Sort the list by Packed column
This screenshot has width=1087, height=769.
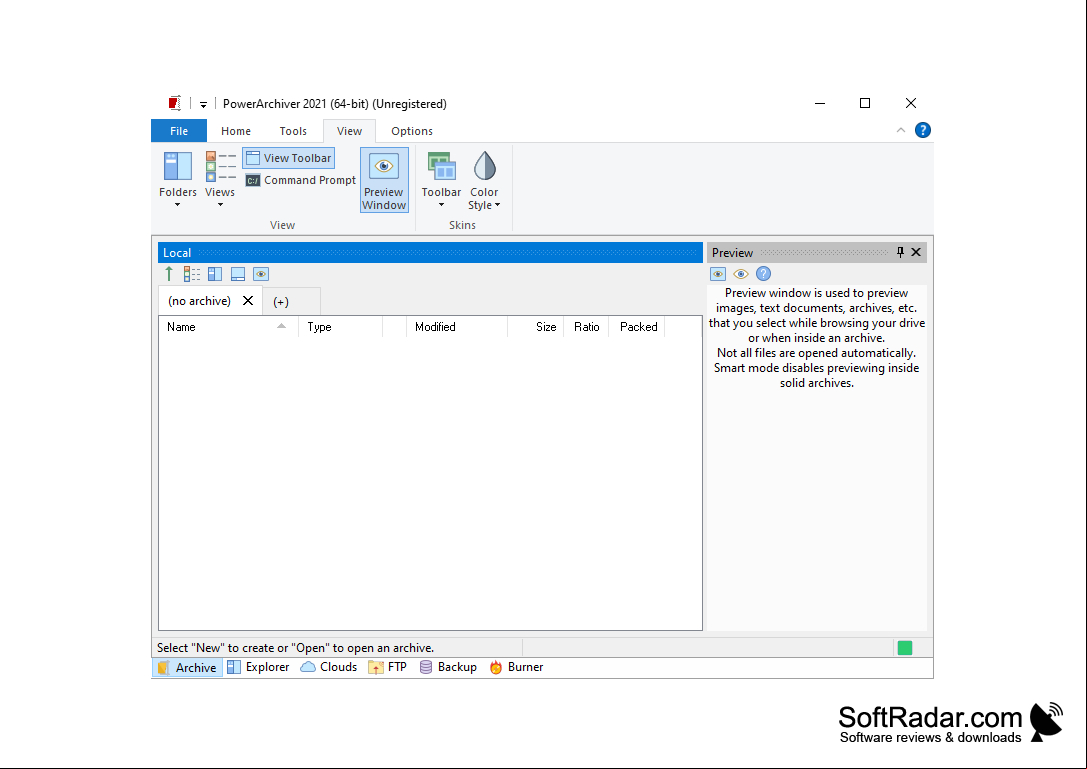(x=637, y=327)
